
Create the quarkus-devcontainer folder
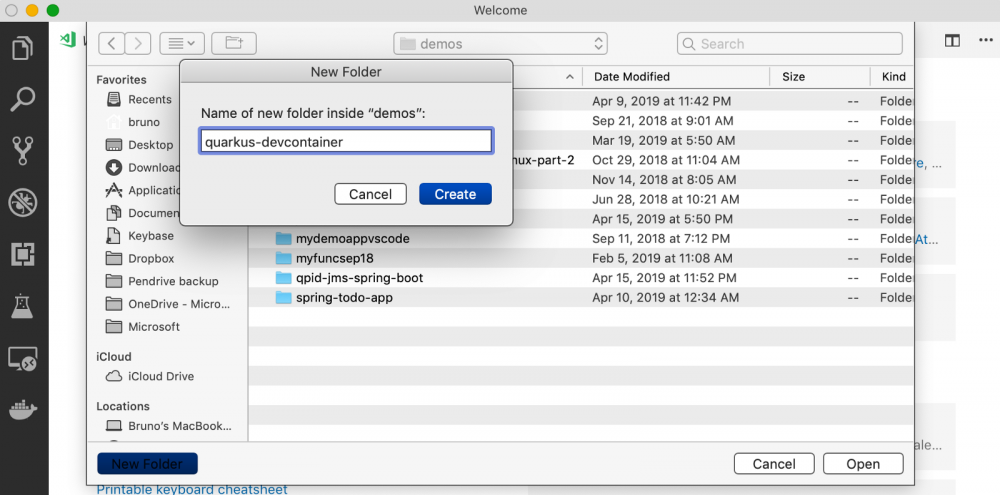click(x=455, y=194)
